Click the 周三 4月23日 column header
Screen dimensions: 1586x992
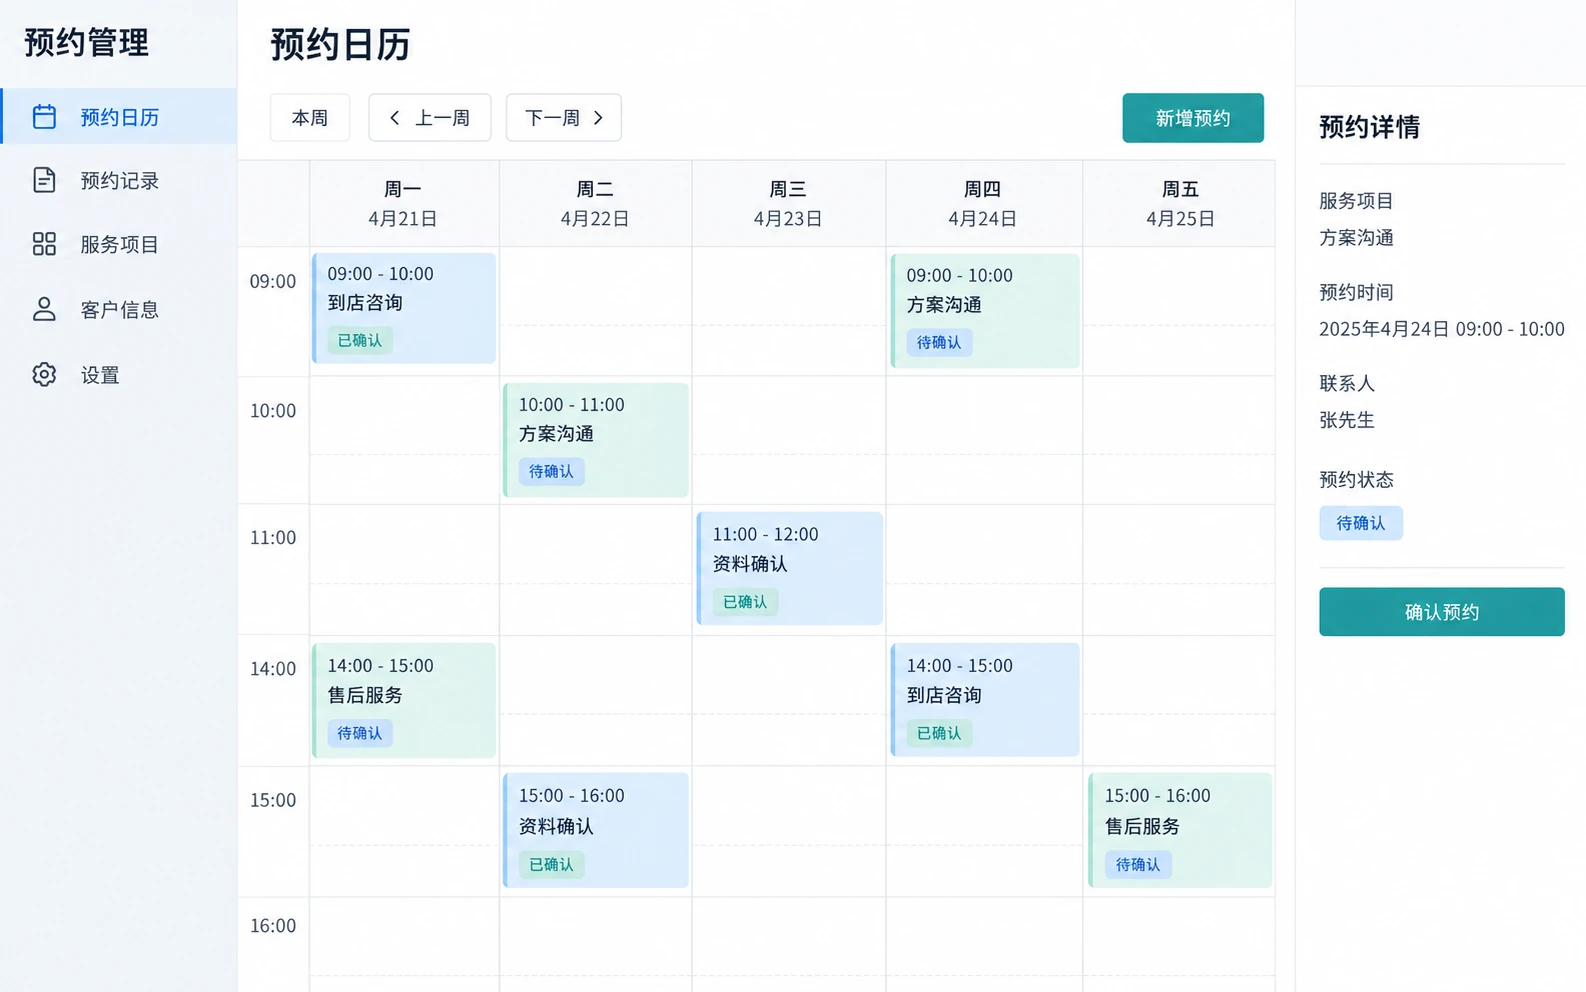click(788, 203)
